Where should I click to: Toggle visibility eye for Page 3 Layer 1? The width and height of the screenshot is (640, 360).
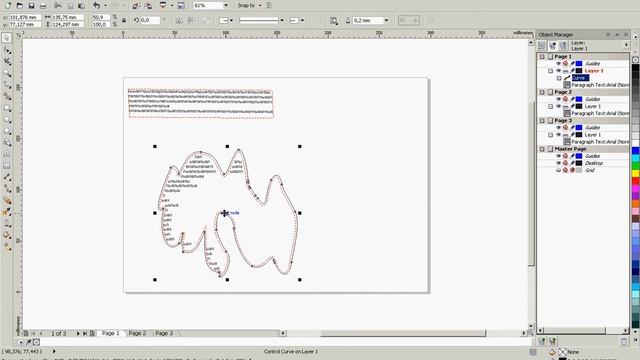558,135
